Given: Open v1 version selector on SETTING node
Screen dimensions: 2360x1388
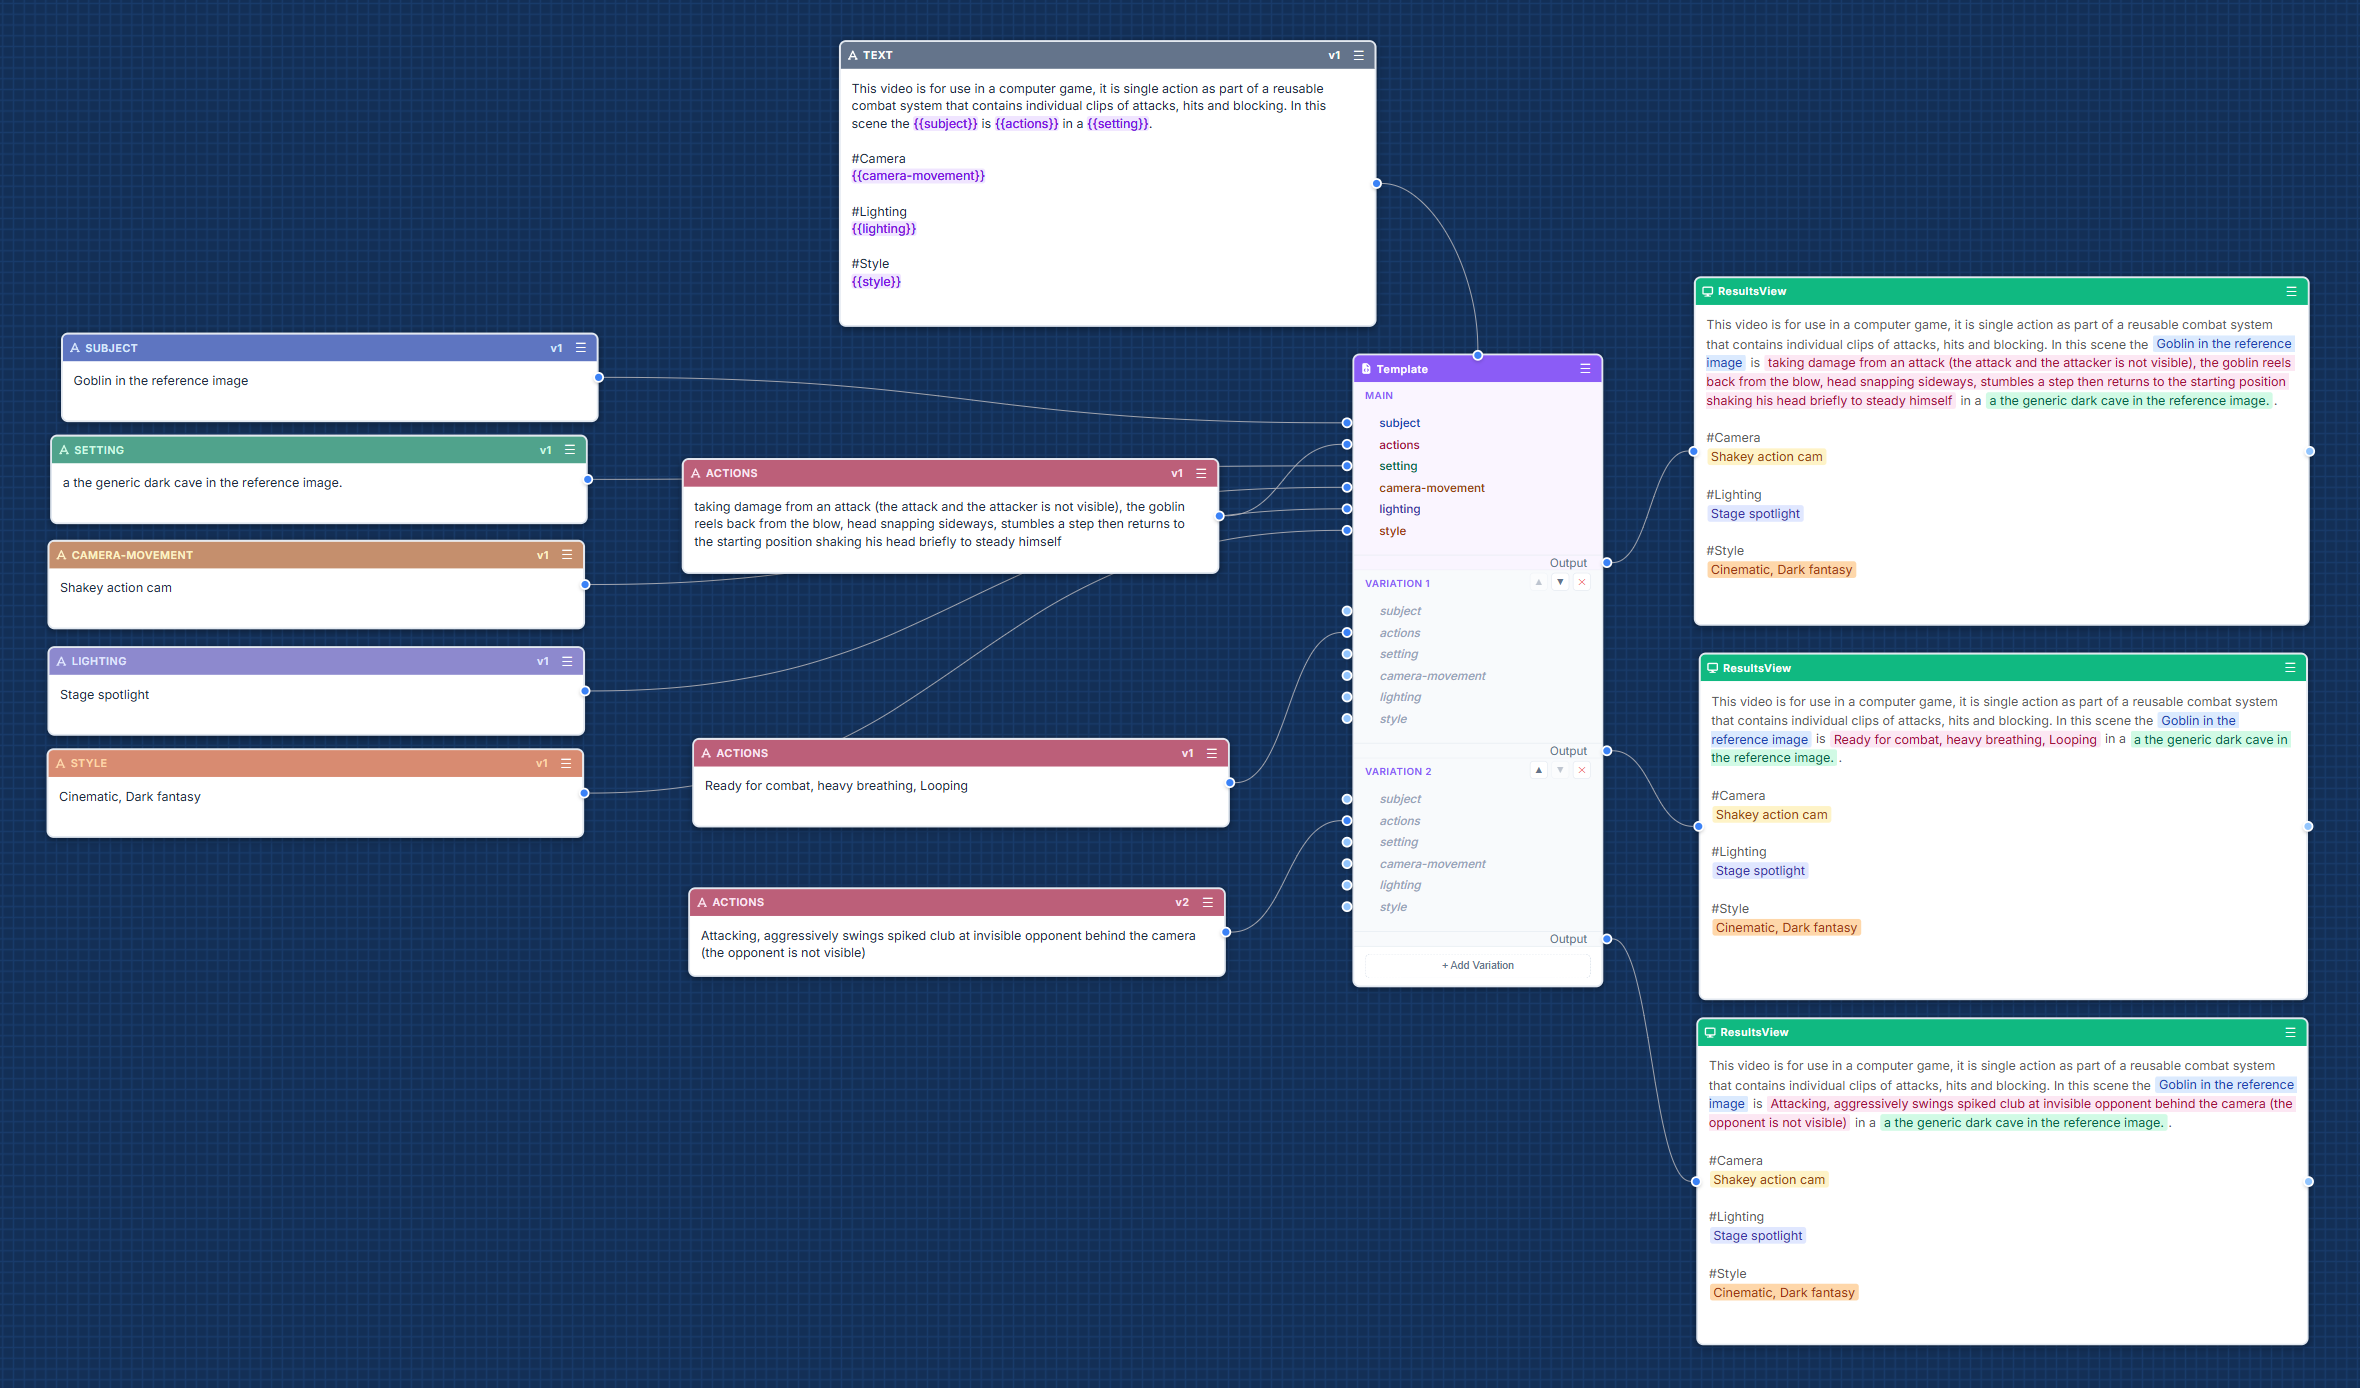Looking at the screenshot, I should pos(545,450).
